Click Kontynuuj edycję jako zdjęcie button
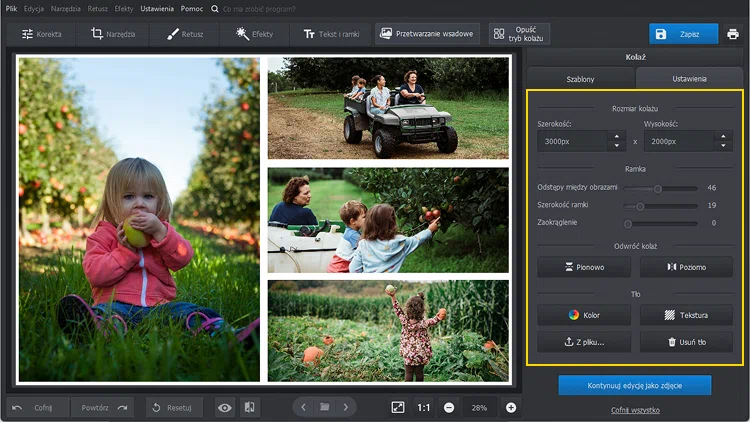This screenshot has height=422, width=750. (x=635, y=385)
